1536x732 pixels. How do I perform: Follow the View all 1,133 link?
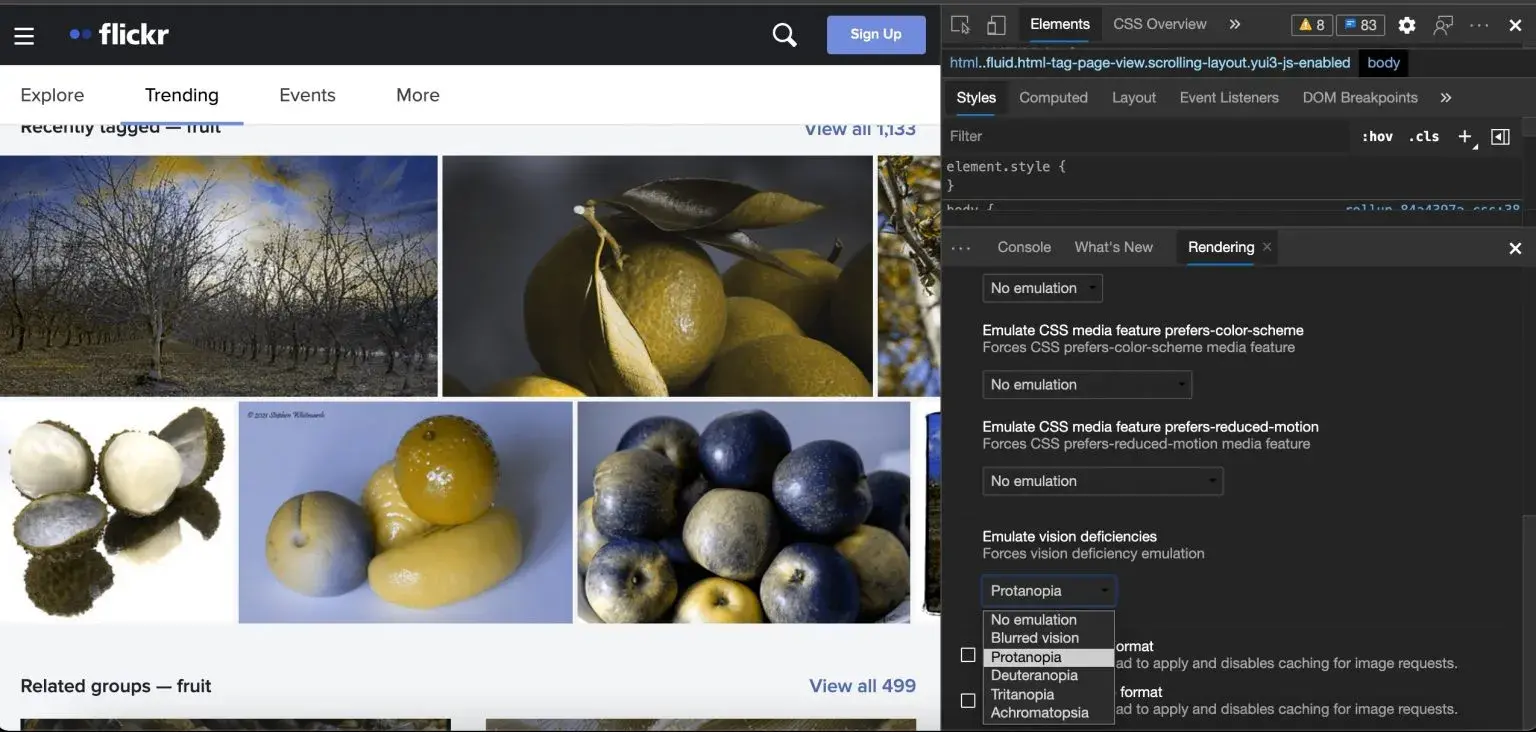tap(860, 130)
